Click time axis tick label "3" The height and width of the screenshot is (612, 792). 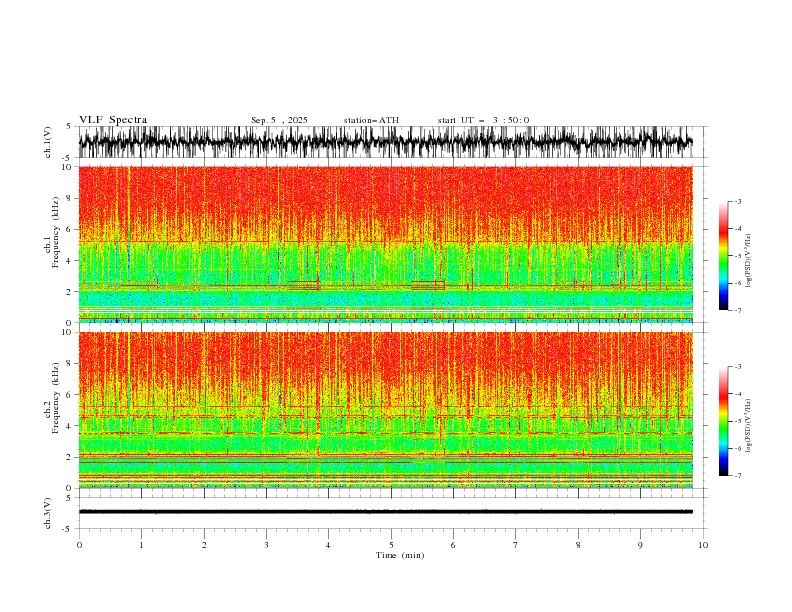[266, 545]
